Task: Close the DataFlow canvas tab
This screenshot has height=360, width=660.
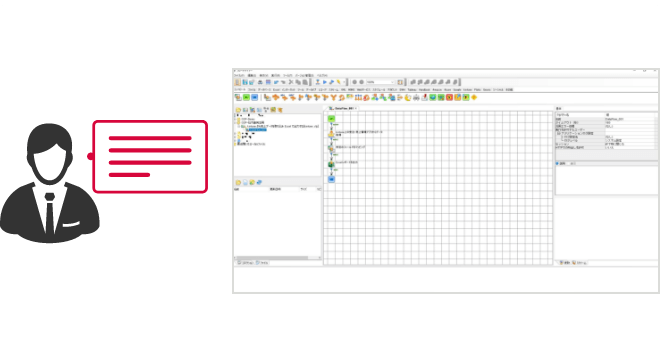Action: pyautogui.click(x=356, y=109)
